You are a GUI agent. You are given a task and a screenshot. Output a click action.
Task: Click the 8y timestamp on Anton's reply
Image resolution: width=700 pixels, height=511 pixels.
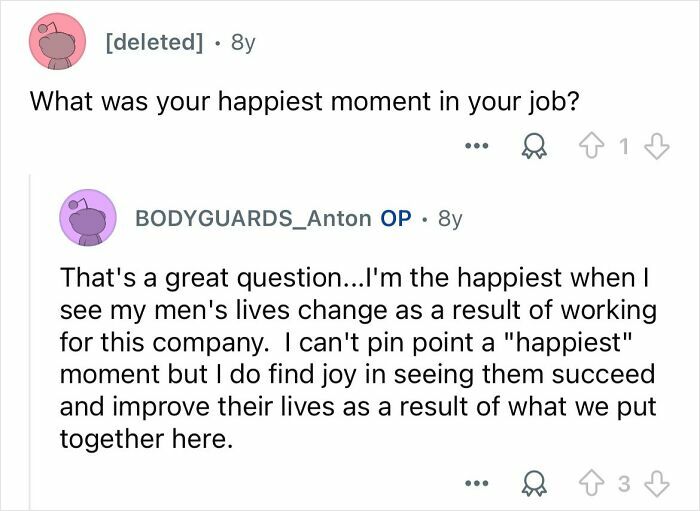[450, 219]
